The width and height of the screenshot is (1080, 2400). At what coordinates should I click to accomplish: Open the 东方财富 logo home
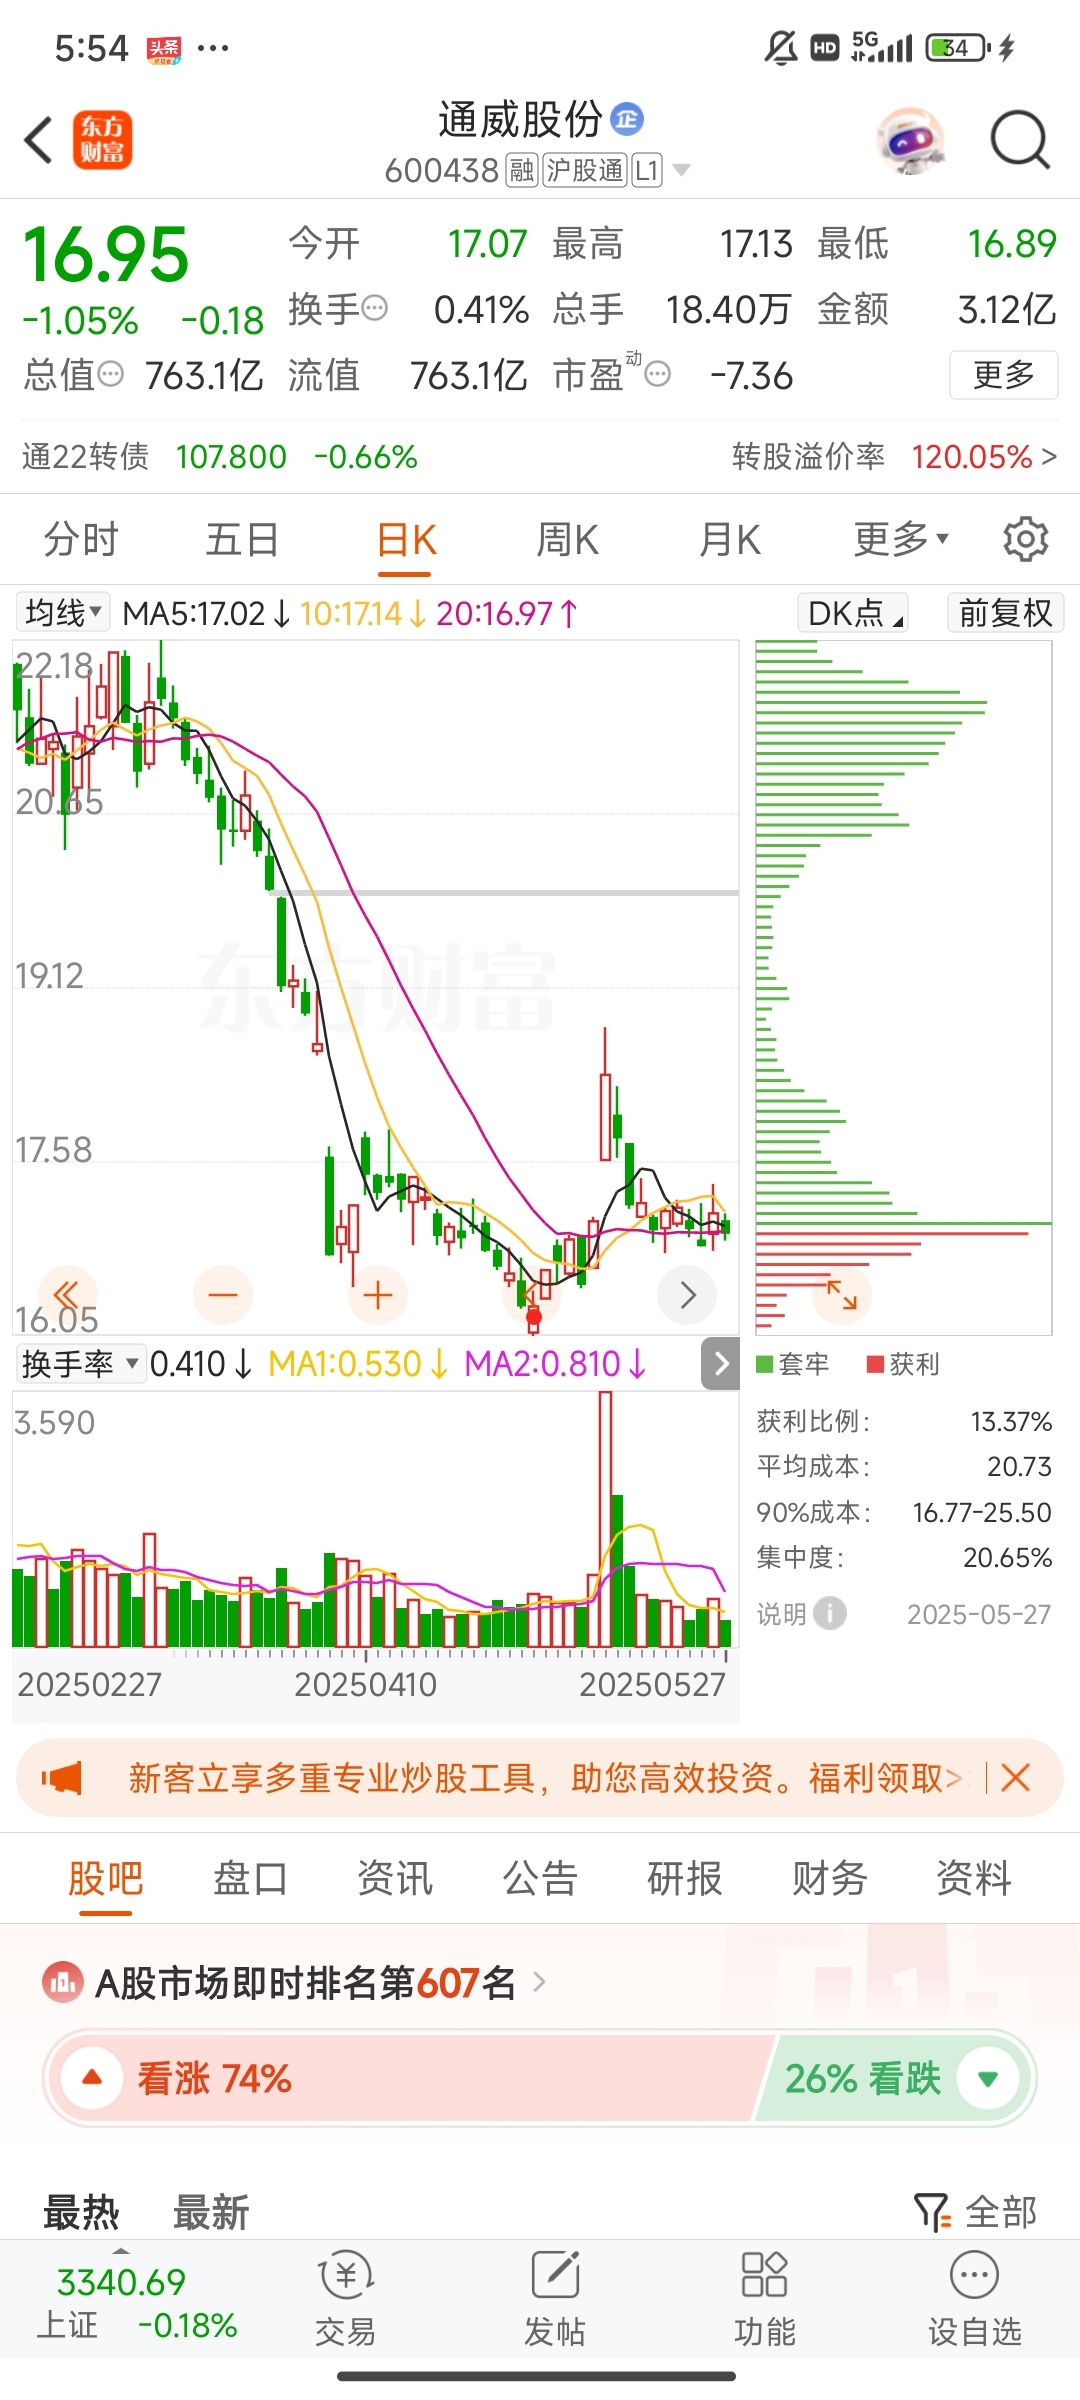point(102,139)
